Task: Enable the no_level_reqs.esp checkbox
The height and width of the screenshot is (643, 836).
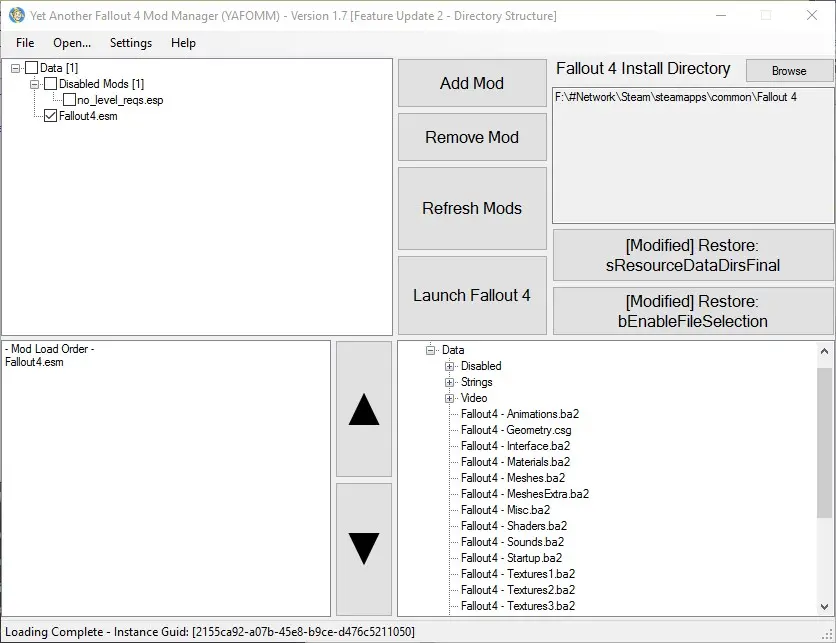Action: (x=69, y=100)
